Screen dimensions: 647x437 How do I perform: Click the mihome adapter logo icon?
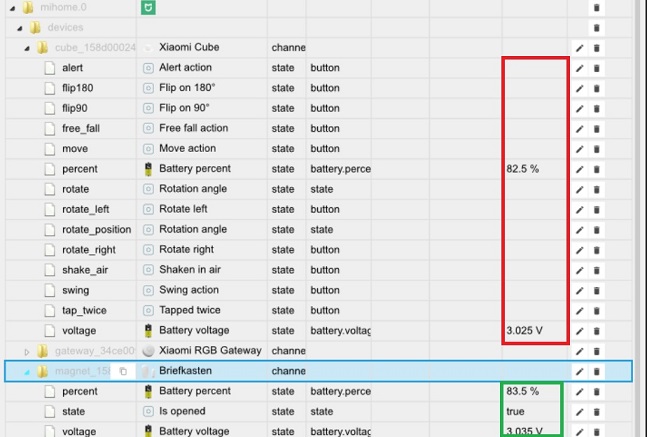148,7
